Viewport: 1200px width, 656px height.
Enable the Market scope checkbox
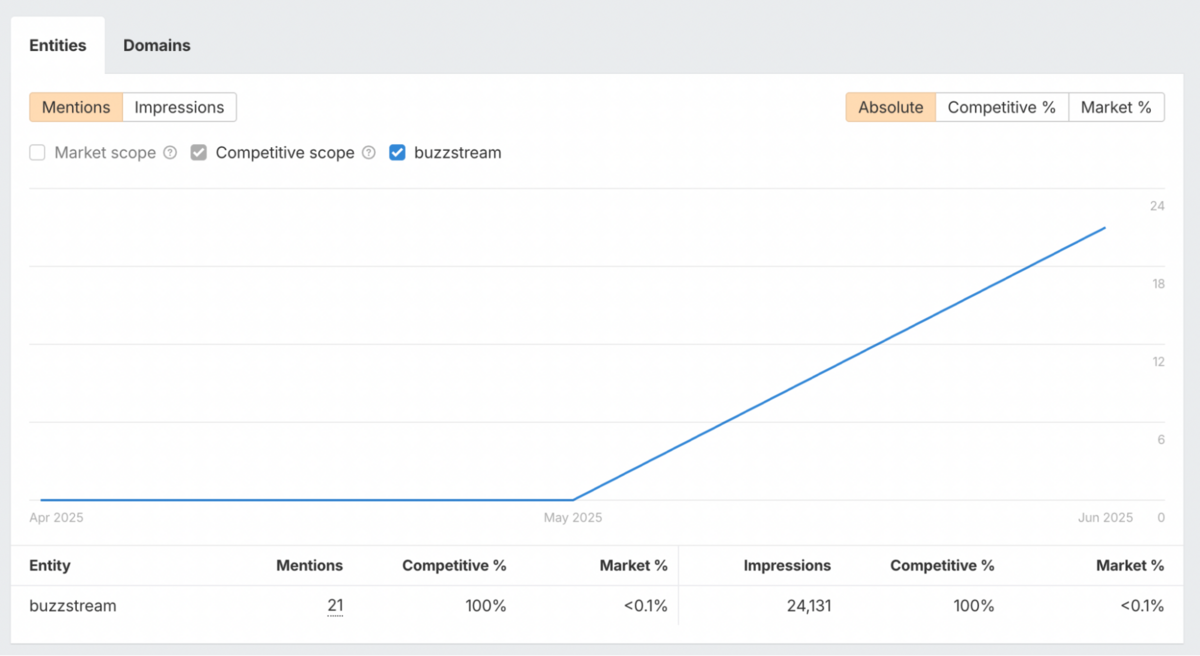37,152
